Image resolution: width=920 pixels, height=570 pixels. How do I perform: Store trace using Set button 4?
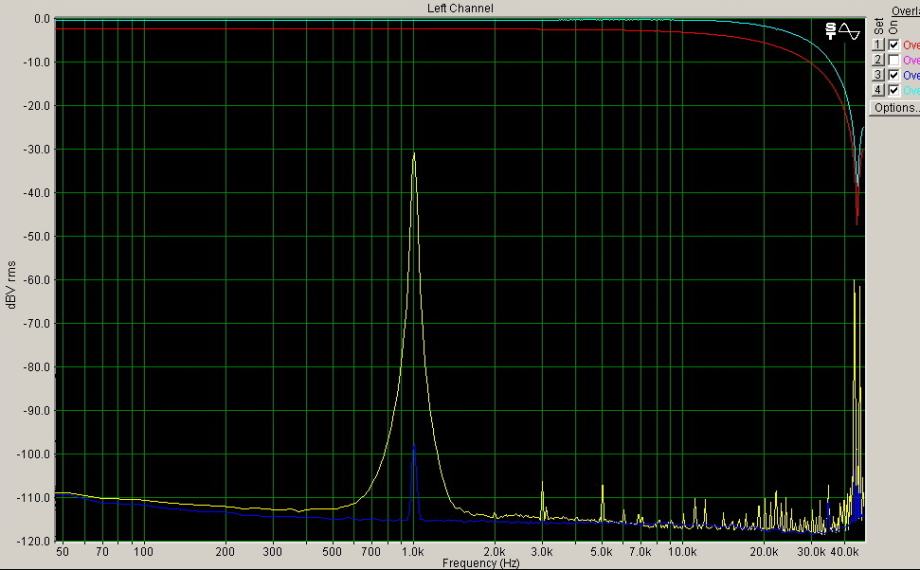point(879,90)
